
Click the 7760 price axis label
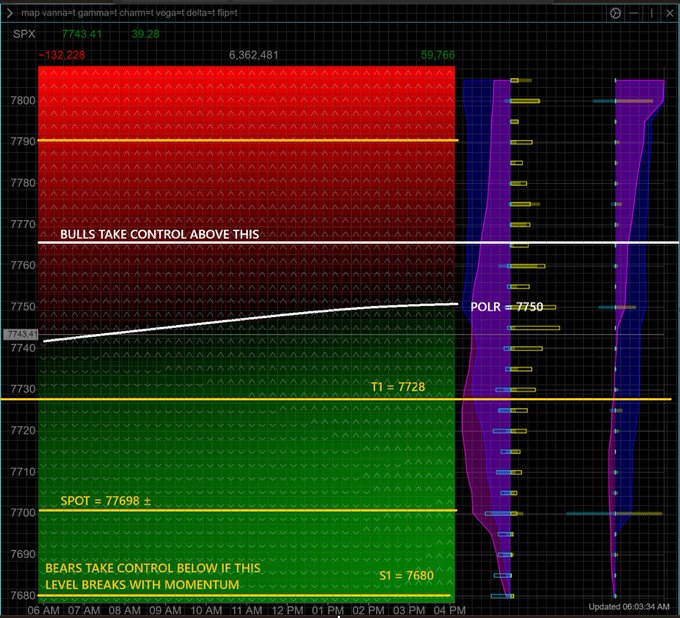tap(23, 265)
